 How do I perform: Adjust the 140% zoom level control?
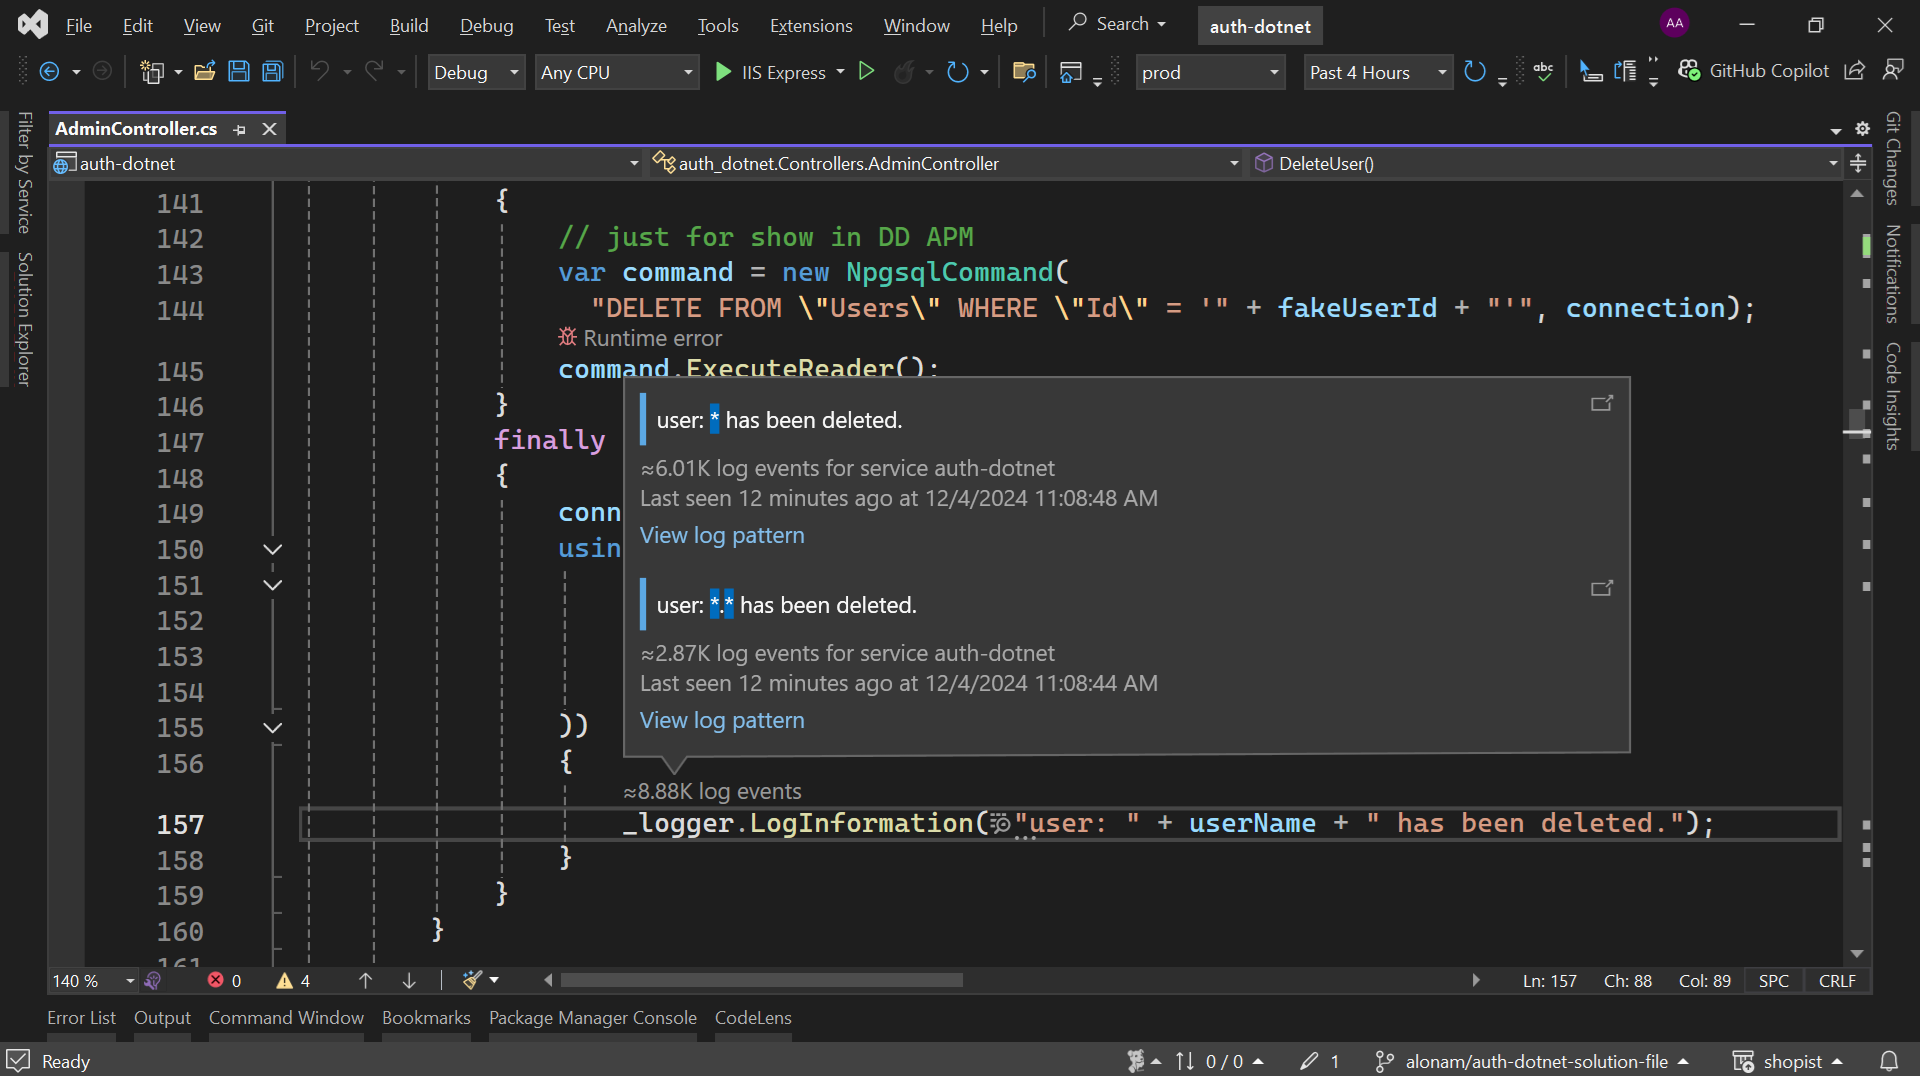(x=90, y=981)
